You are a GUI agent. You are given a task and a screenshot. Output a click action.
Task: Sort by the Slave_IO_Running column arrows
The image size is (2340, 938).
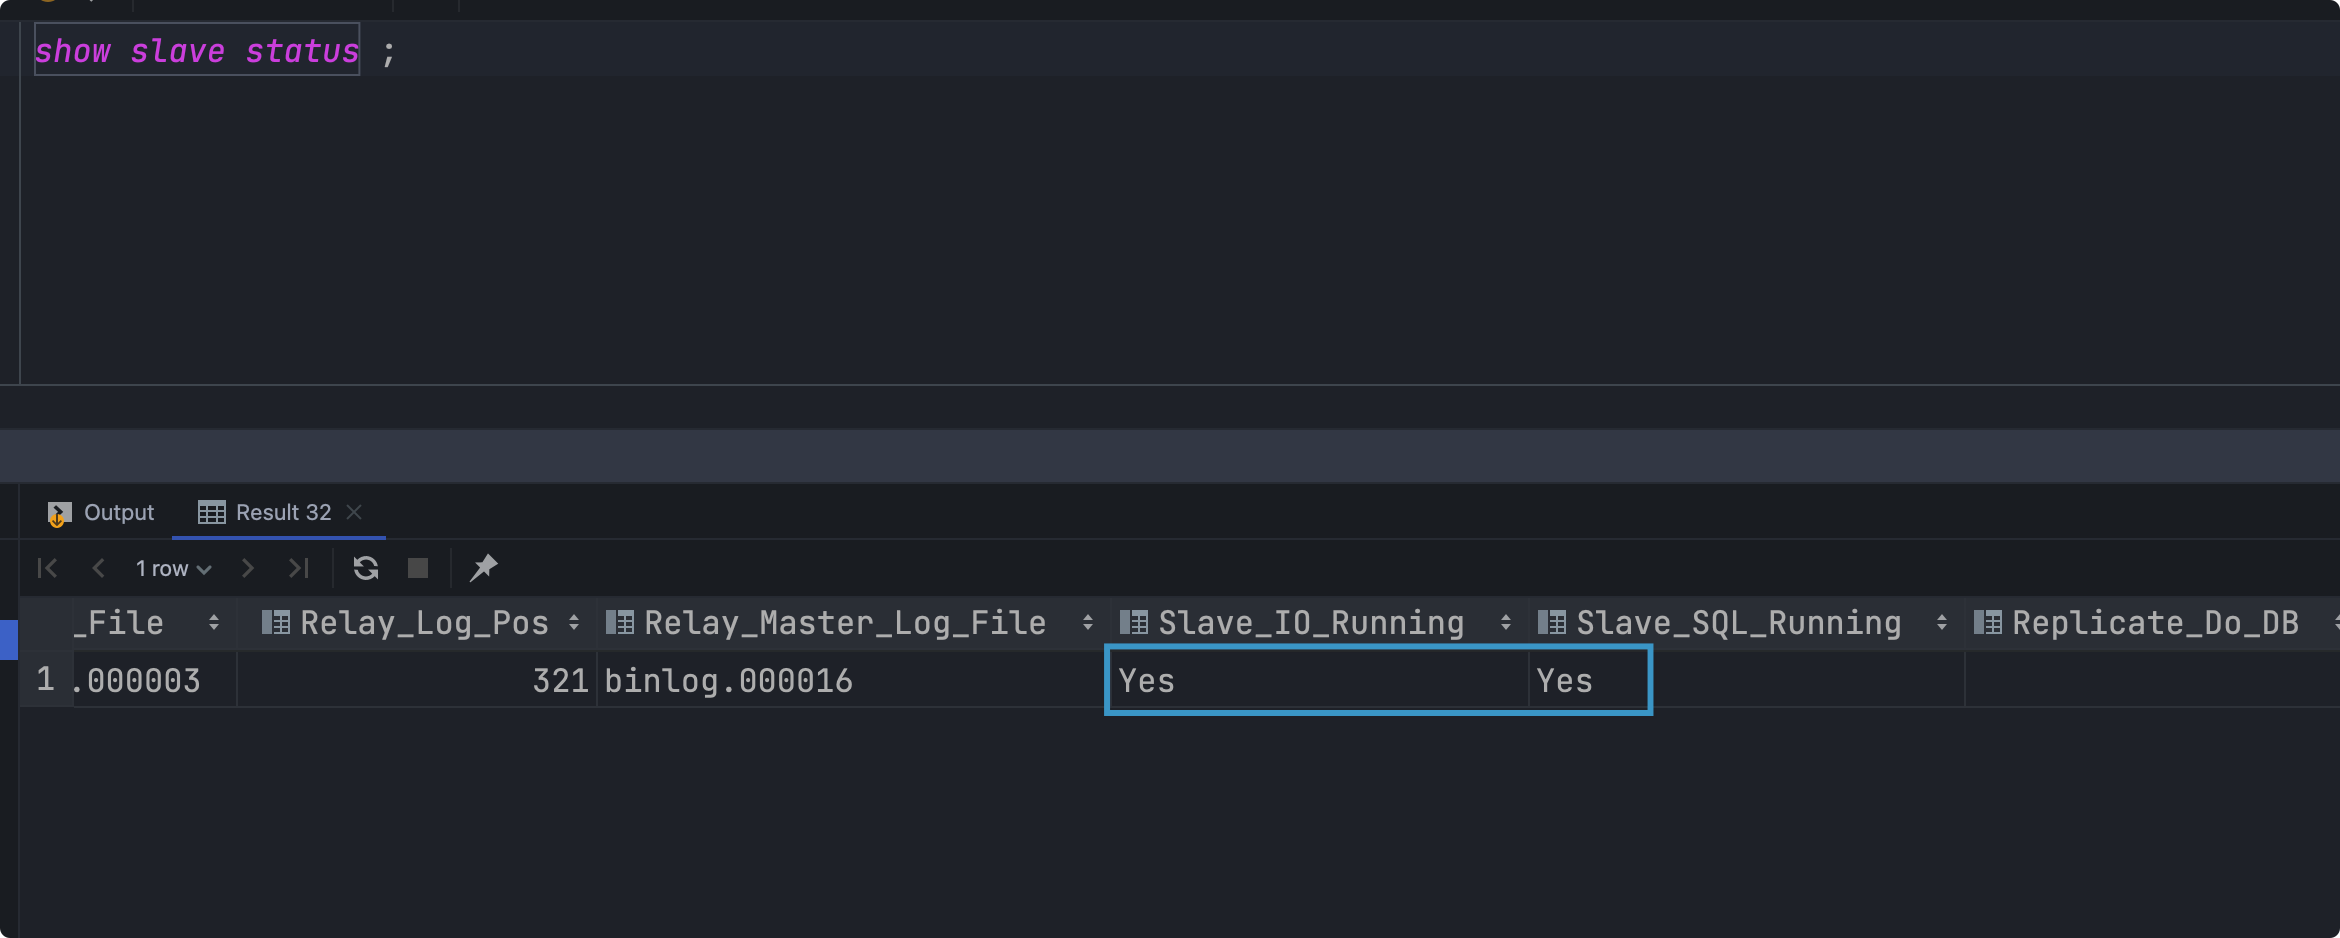(1505, 623)
